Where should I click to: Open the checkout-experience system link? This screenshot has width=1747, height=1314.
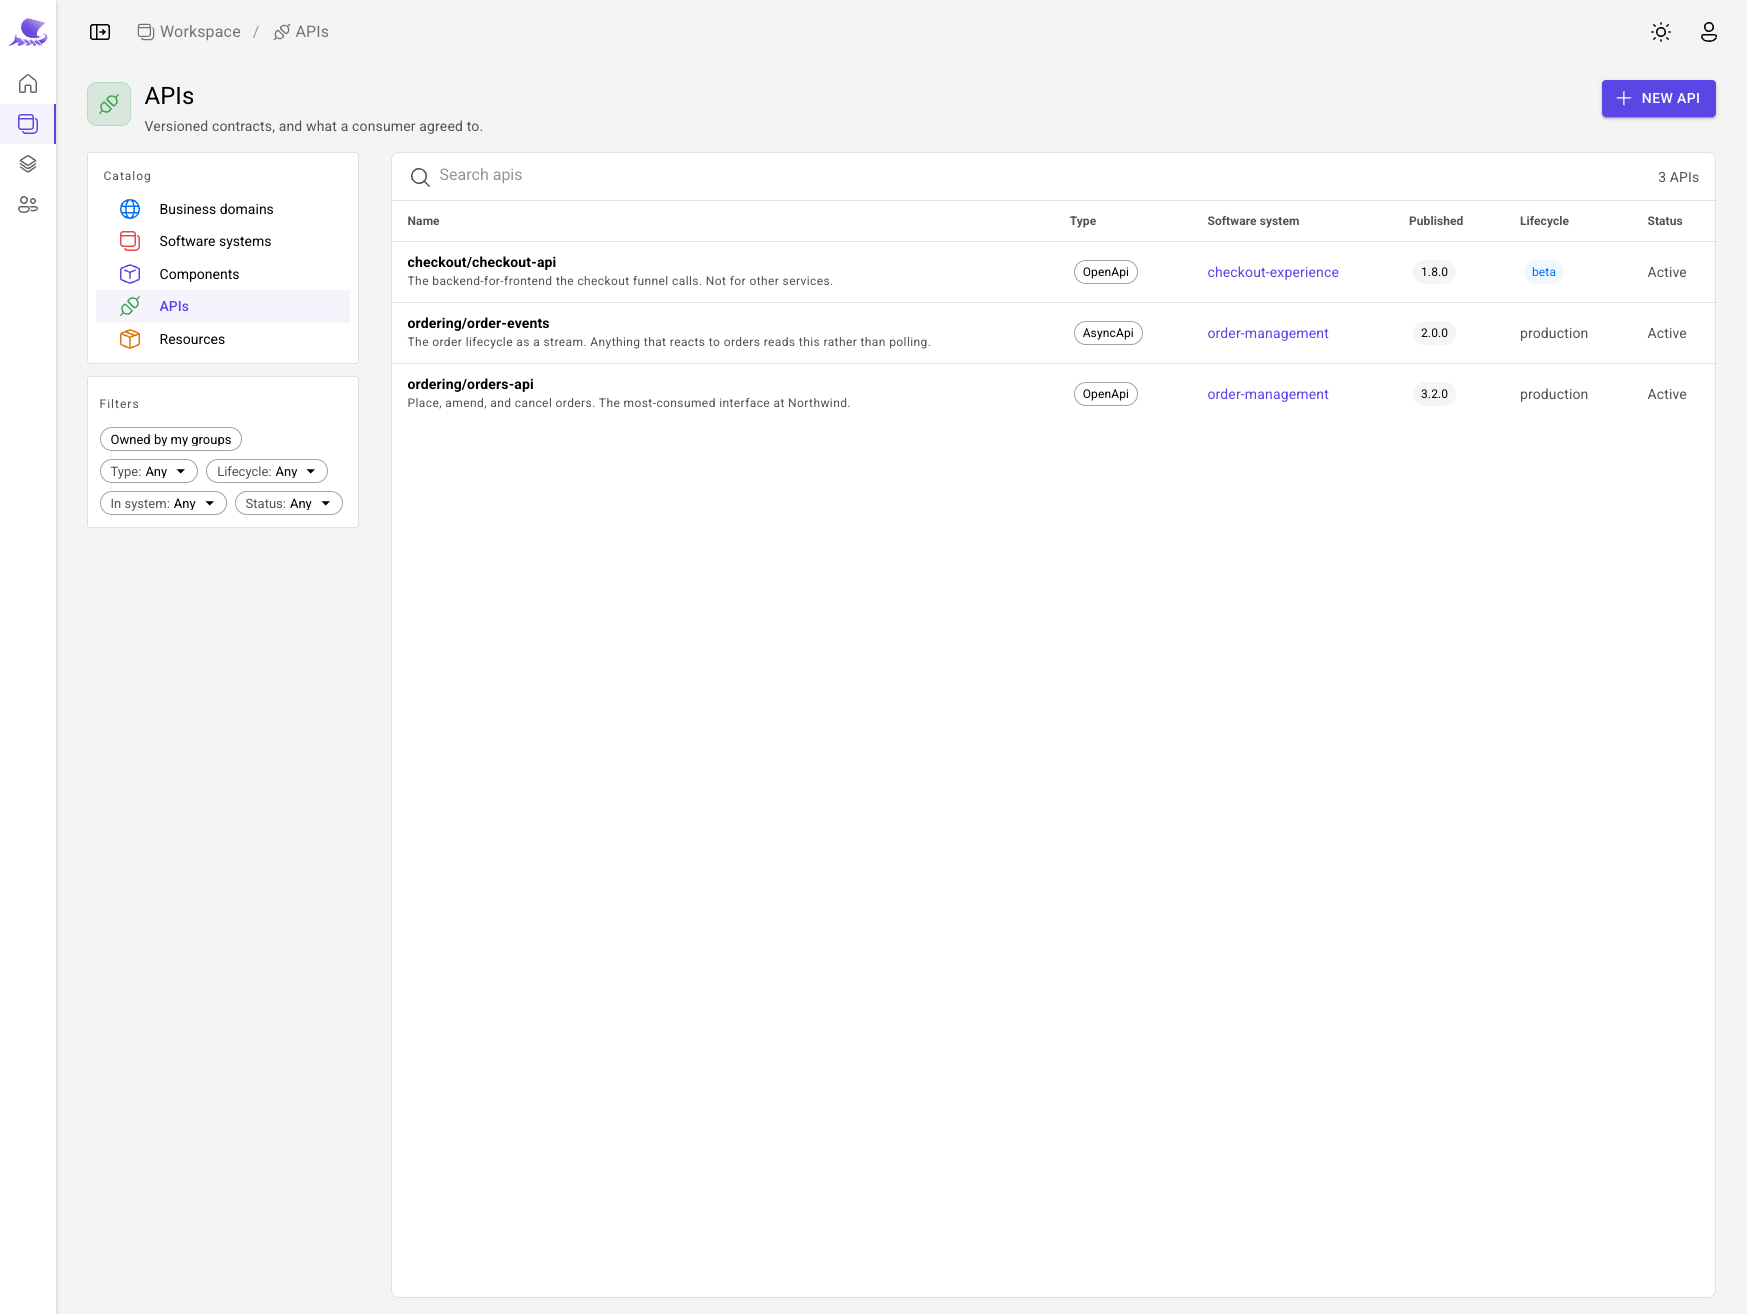(x=1272, y=272)
